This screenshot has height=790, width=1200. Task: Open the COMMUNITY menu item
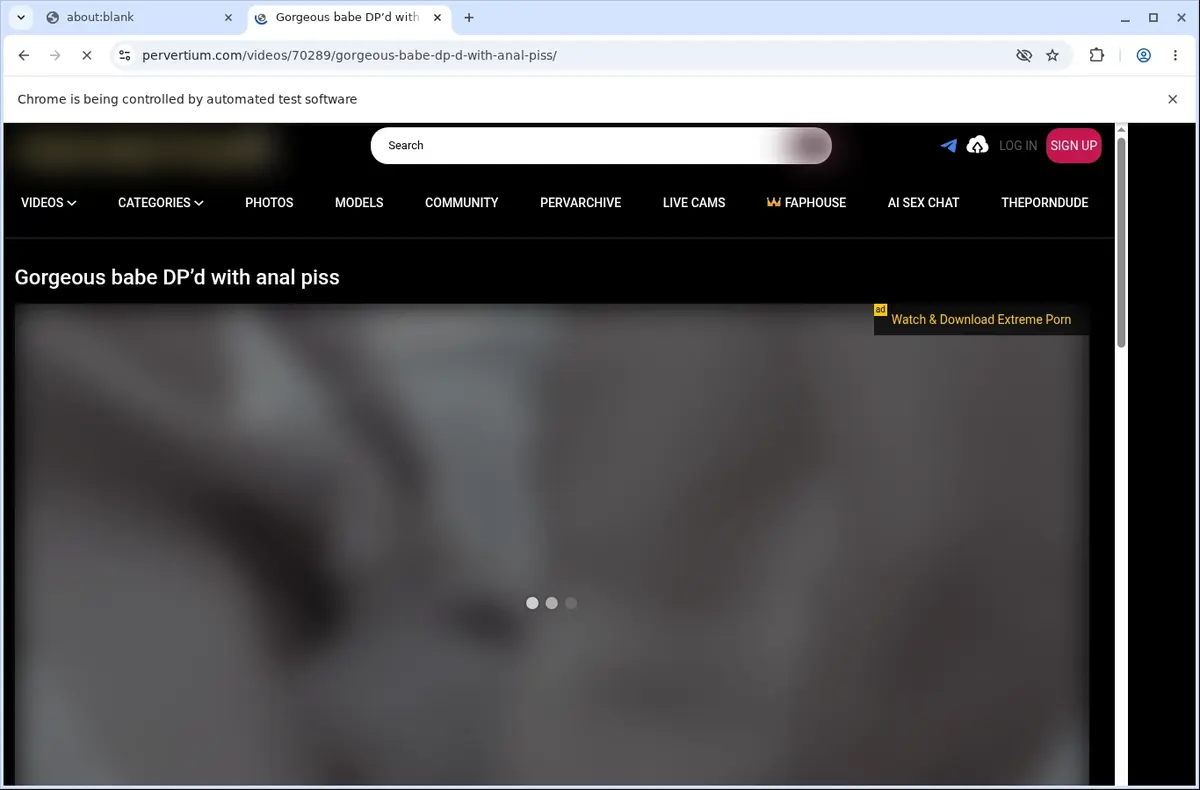click(461, 202)
